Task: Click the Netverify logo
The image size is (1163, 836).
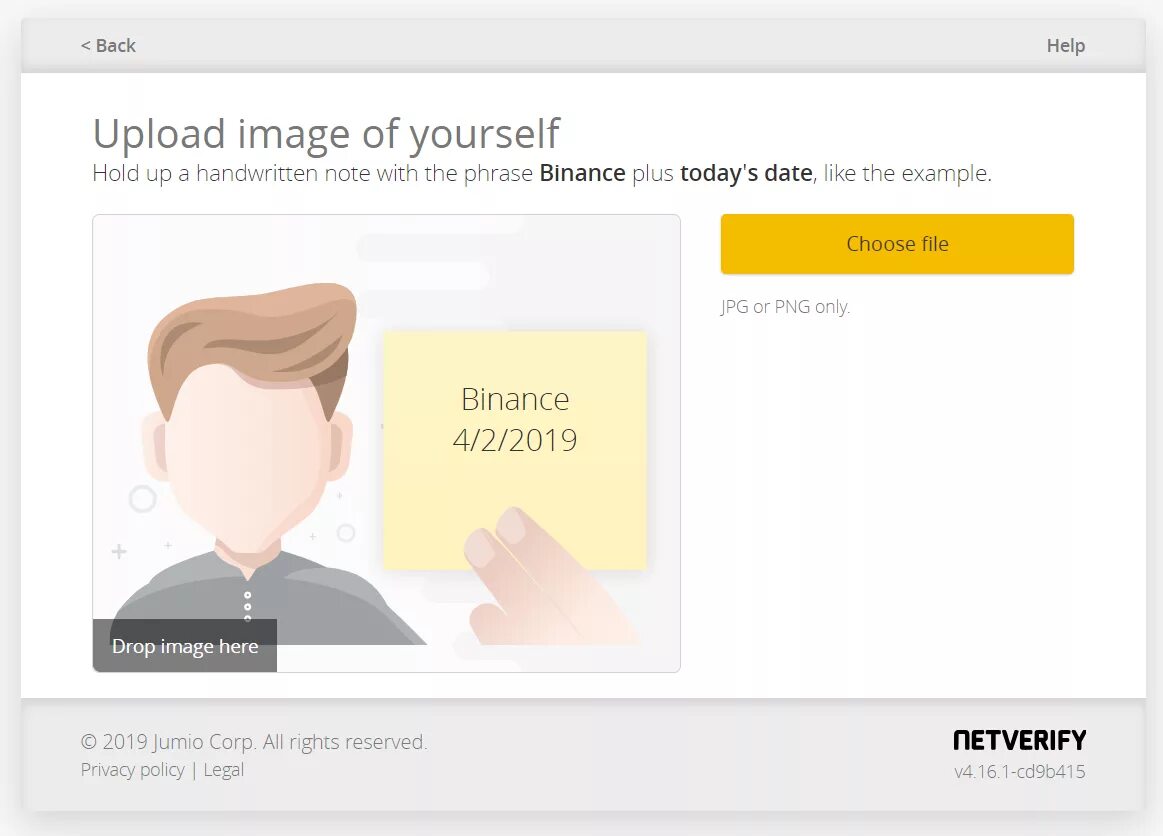Action: pyautogui.click(x=1019, y=740)
